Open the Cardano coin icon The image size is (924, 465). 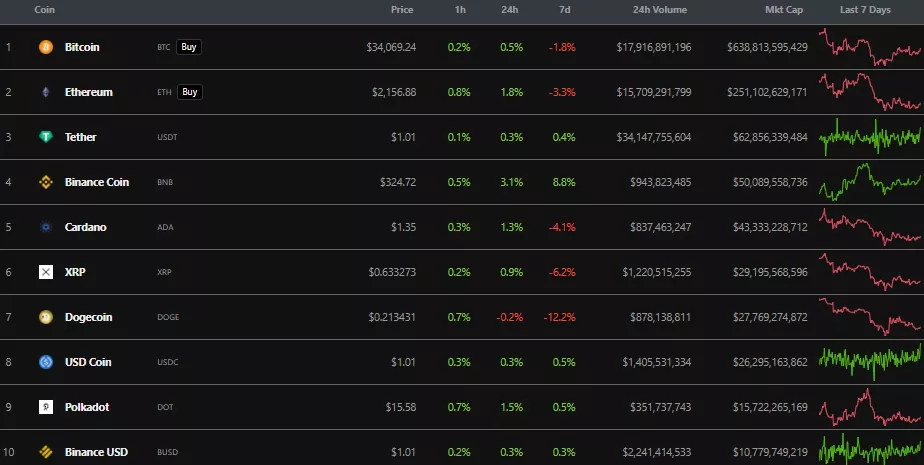(x=45, y=227)
